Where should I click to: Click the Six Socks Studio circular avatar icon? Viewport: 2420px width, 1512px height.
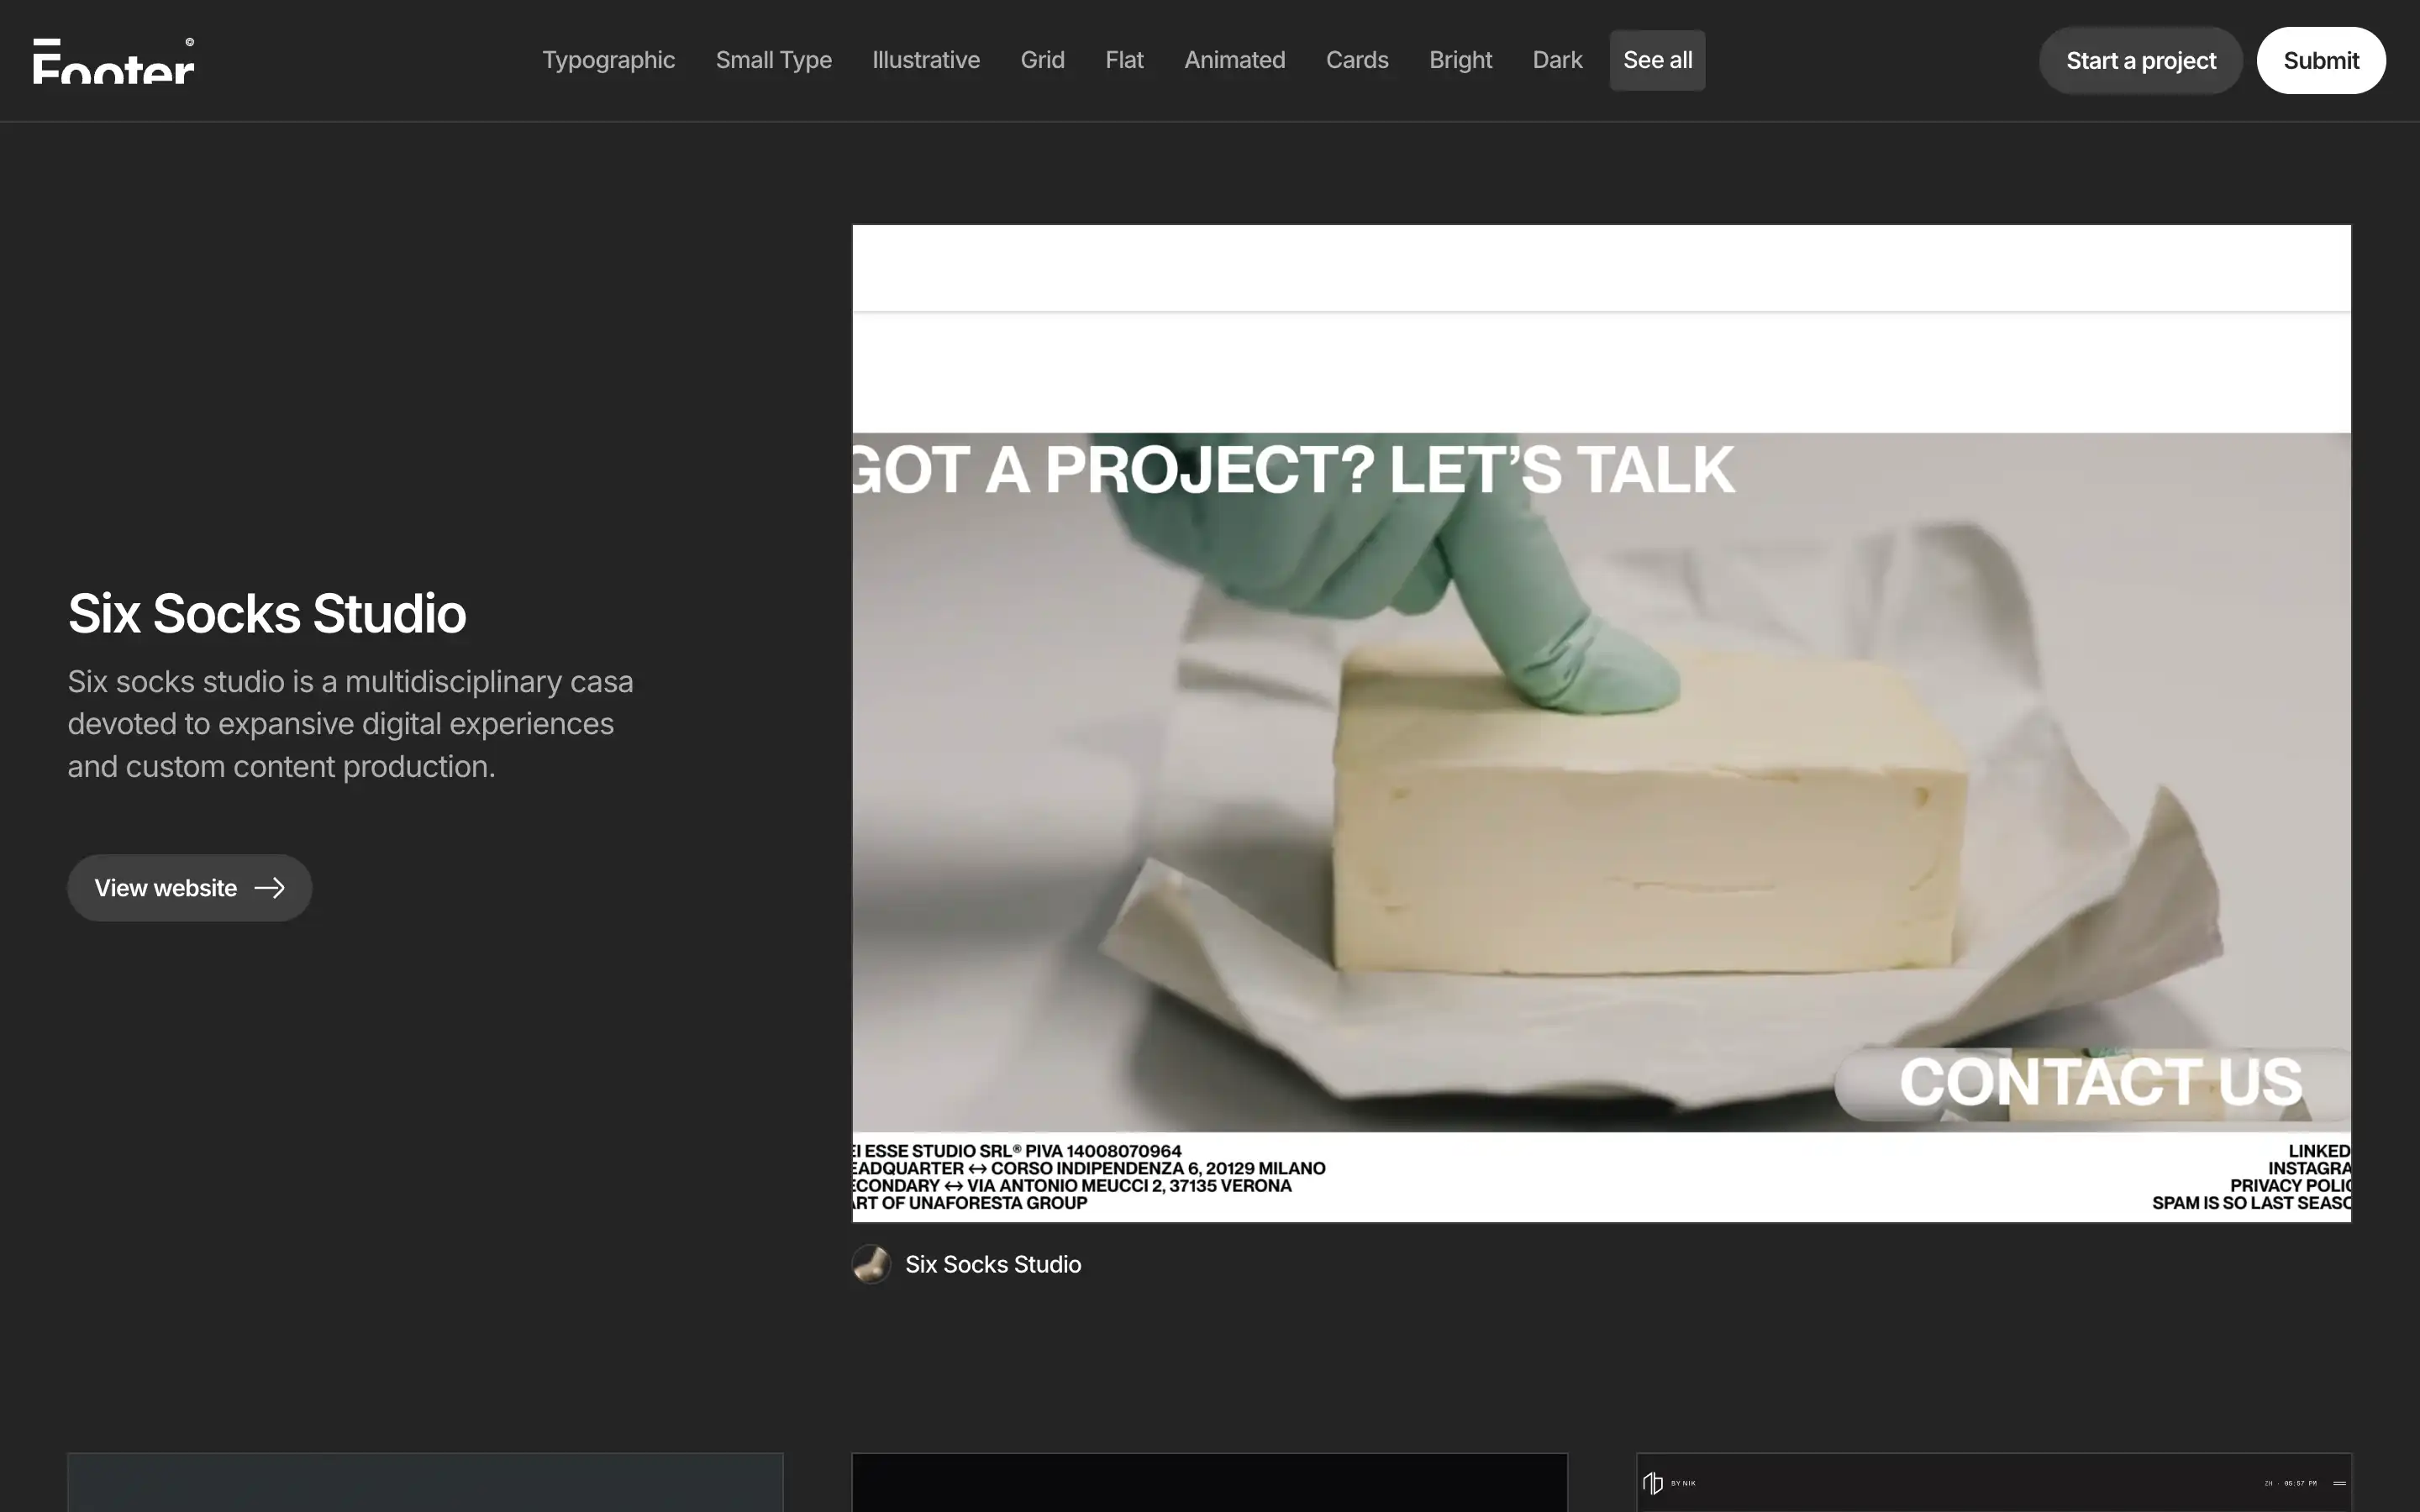(871, 1263)
